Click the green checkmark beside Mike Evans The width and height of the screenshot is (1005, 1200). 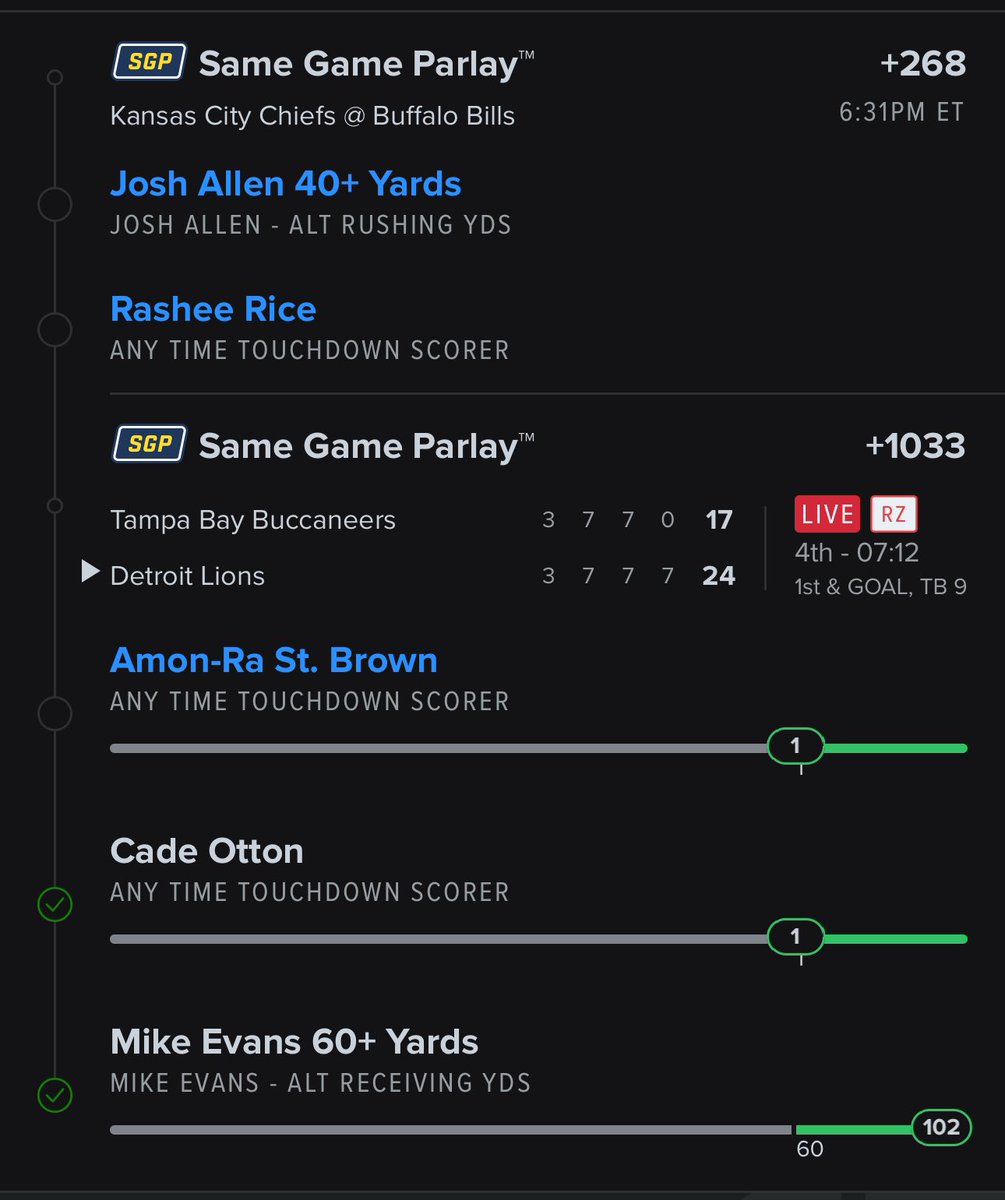coord(54,1096)
